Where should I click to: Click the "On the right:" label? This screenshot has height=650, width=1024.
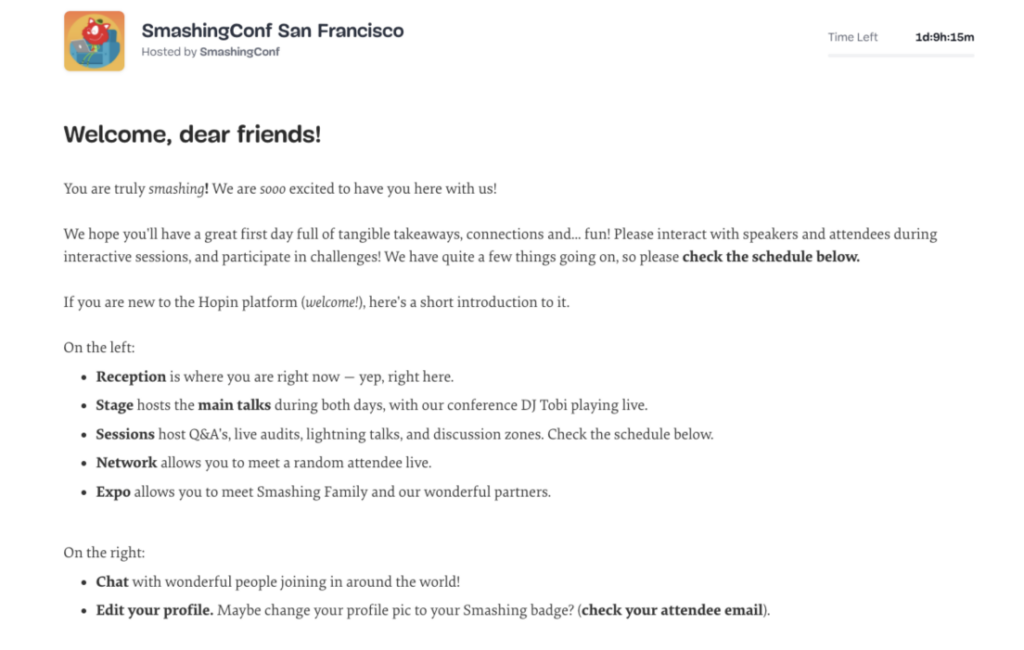106,552
